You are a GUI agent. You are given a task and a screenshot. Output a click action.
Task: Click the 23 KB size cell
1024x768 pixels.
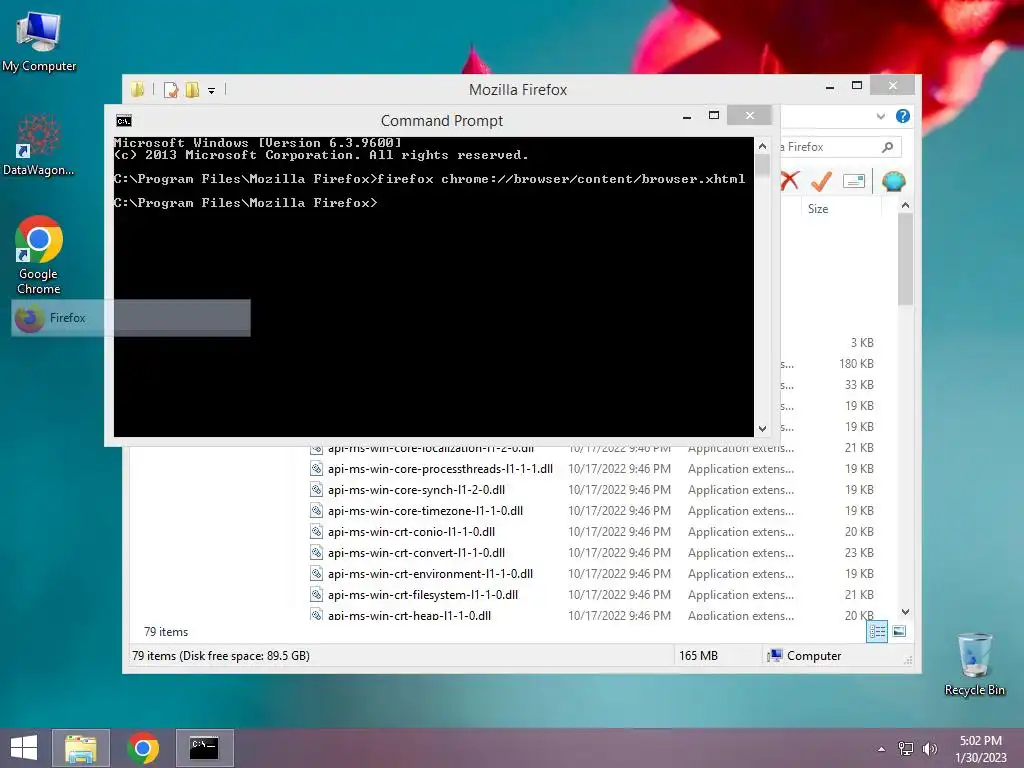859,552
